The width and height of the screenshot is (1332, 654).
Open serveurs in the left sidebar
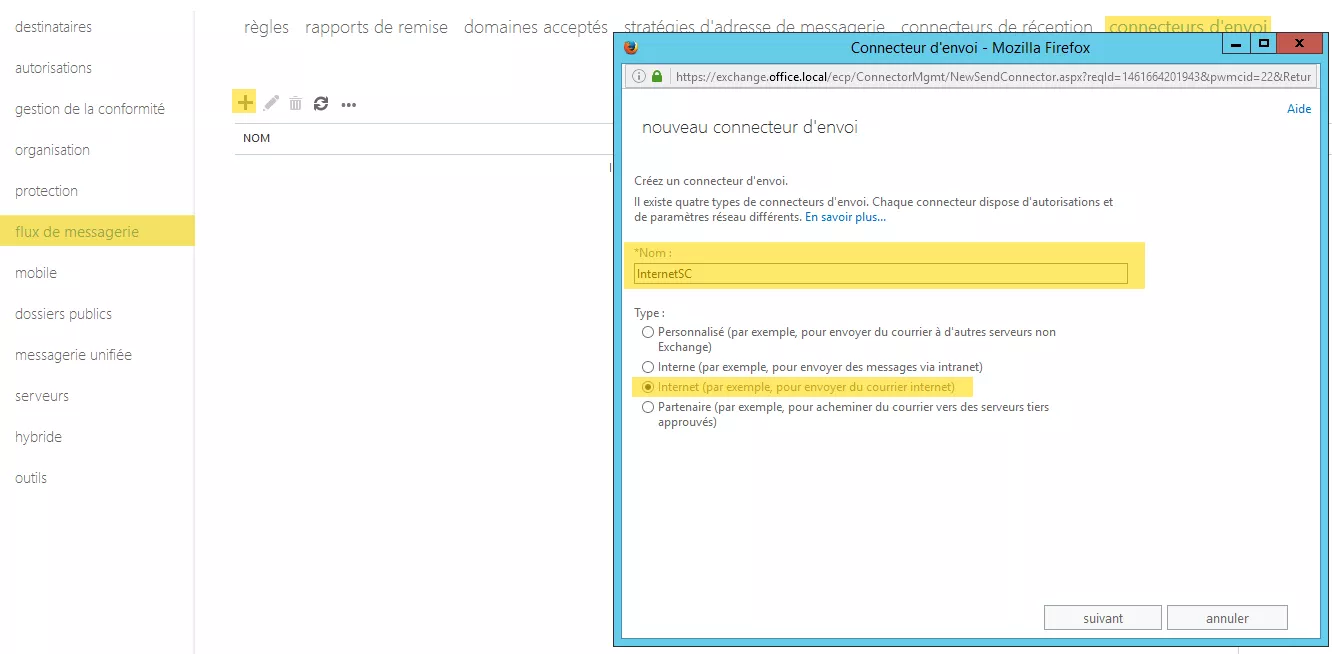click(42, 396)
